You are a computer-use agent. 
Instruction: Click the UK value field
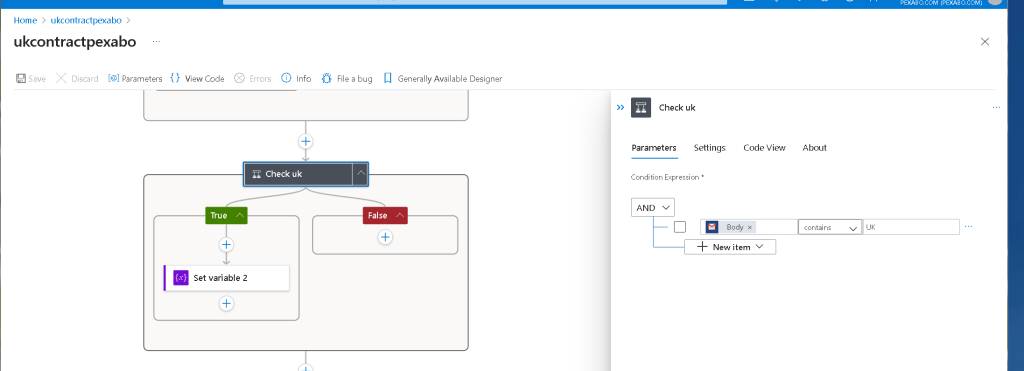coord(911,227)
